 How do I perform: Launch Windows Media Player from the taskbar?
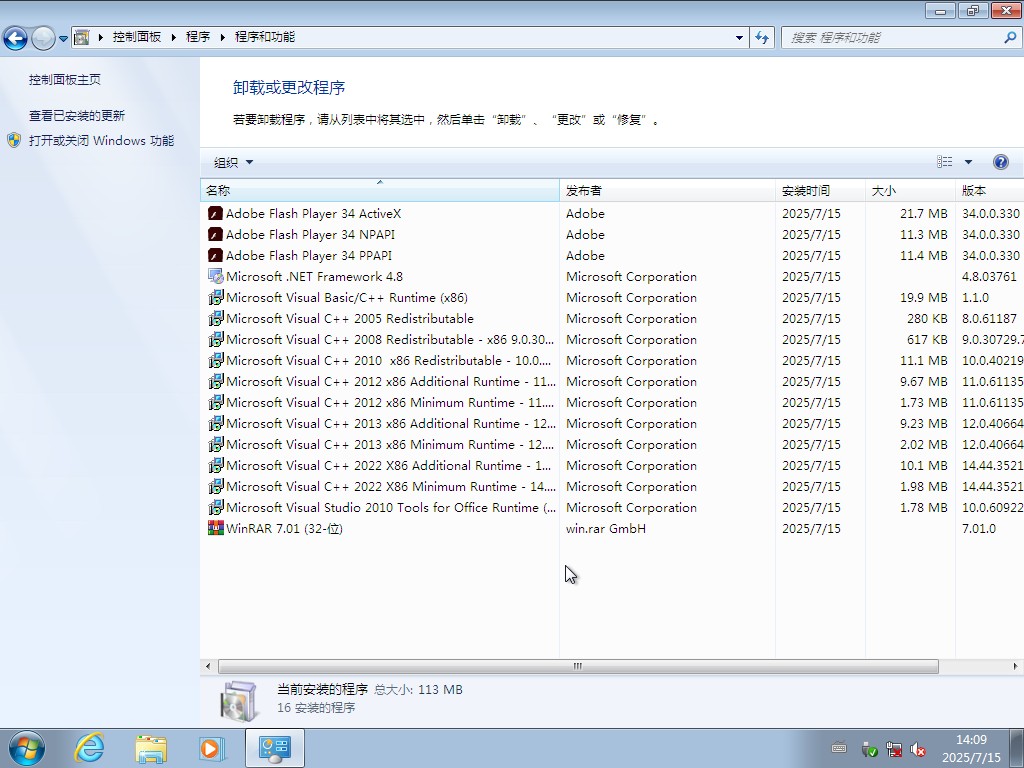(x=212, y=747)
